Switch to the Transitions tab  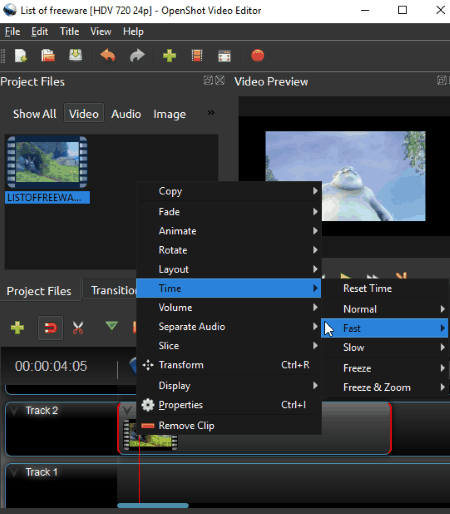coord(110,290)
